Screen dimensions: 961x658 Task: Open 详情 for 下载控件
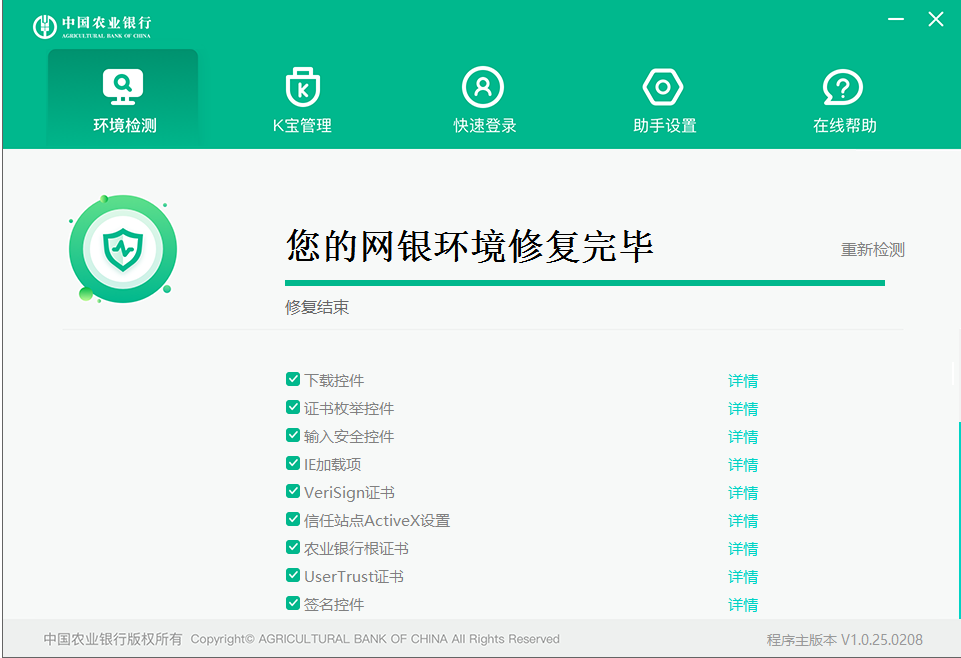[743, 380]
